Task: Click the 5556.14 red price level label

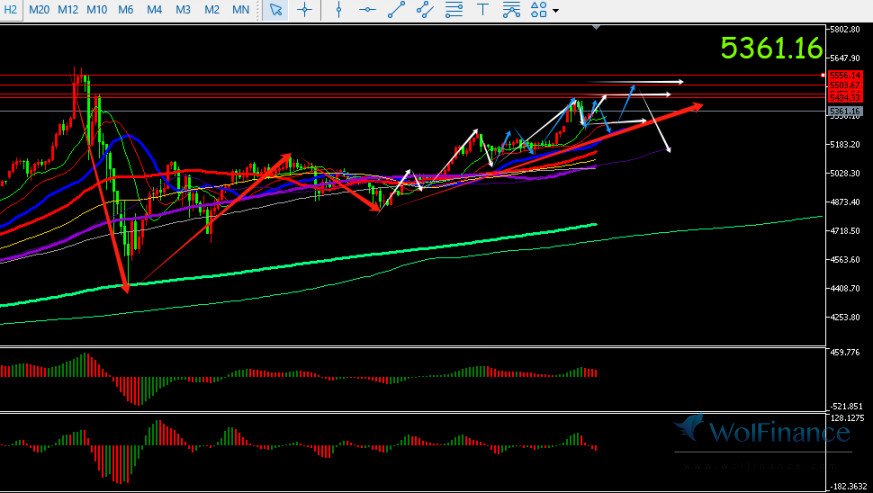Action: [845, 76]
